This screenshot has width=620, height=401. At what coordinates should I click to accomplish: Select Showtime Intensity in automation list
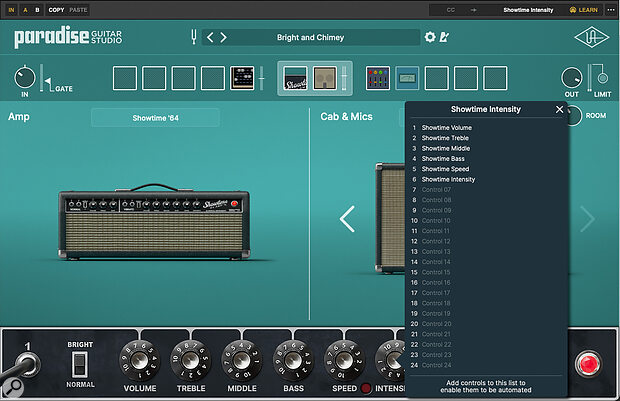click(x=448, y=179)
